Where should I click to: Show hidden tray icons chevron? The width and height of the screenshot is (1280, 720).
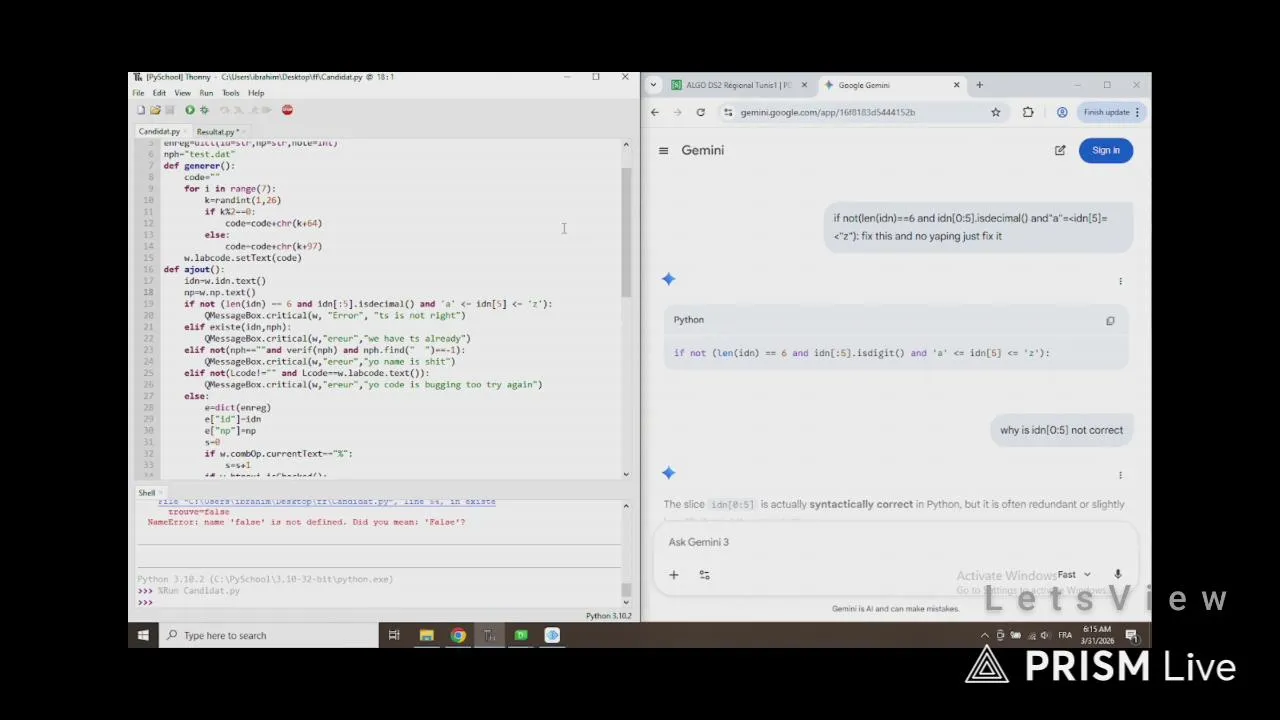tap(986, 636)
